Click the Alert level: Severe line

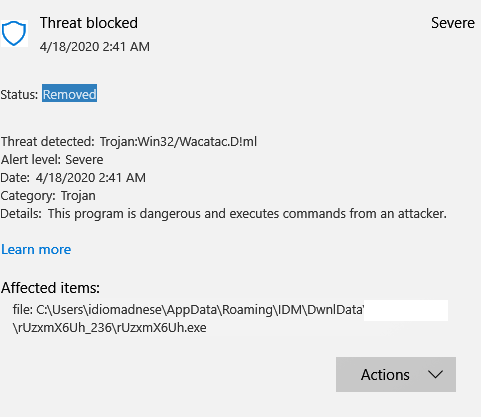coord(52,160)
